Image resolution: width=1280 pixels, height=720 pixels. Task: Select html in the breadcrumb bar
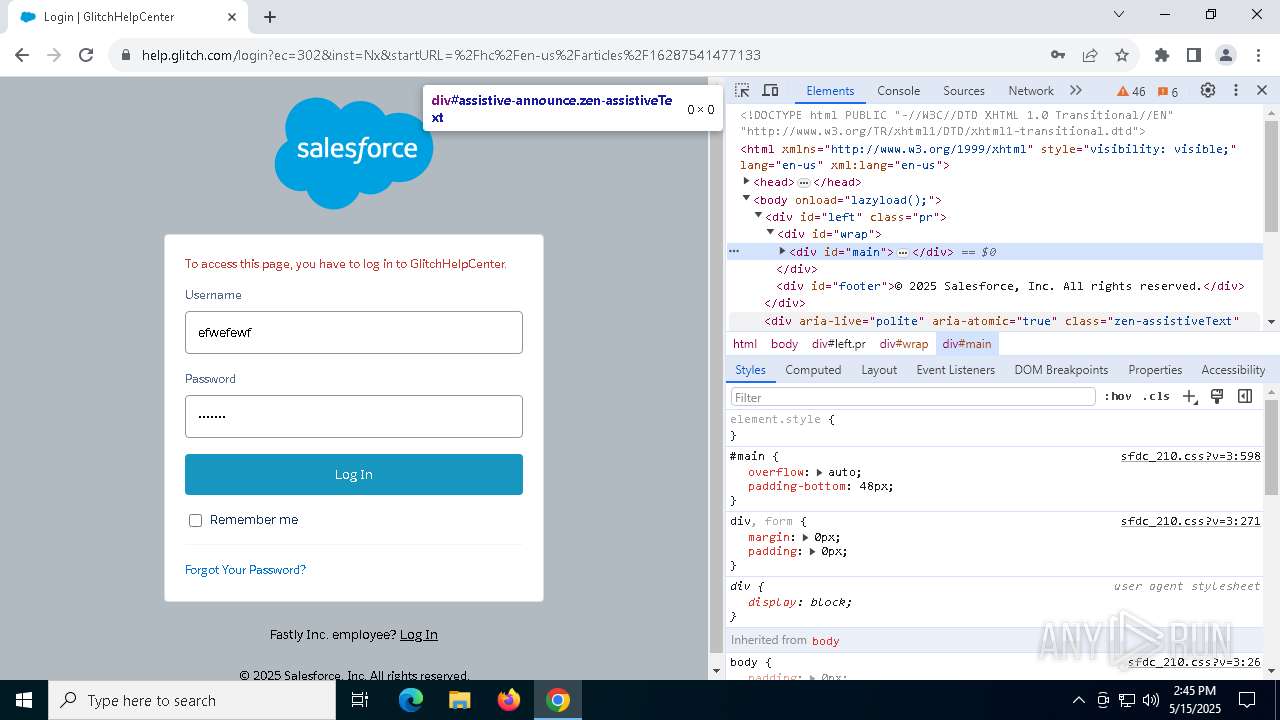(x=745, y=344)
